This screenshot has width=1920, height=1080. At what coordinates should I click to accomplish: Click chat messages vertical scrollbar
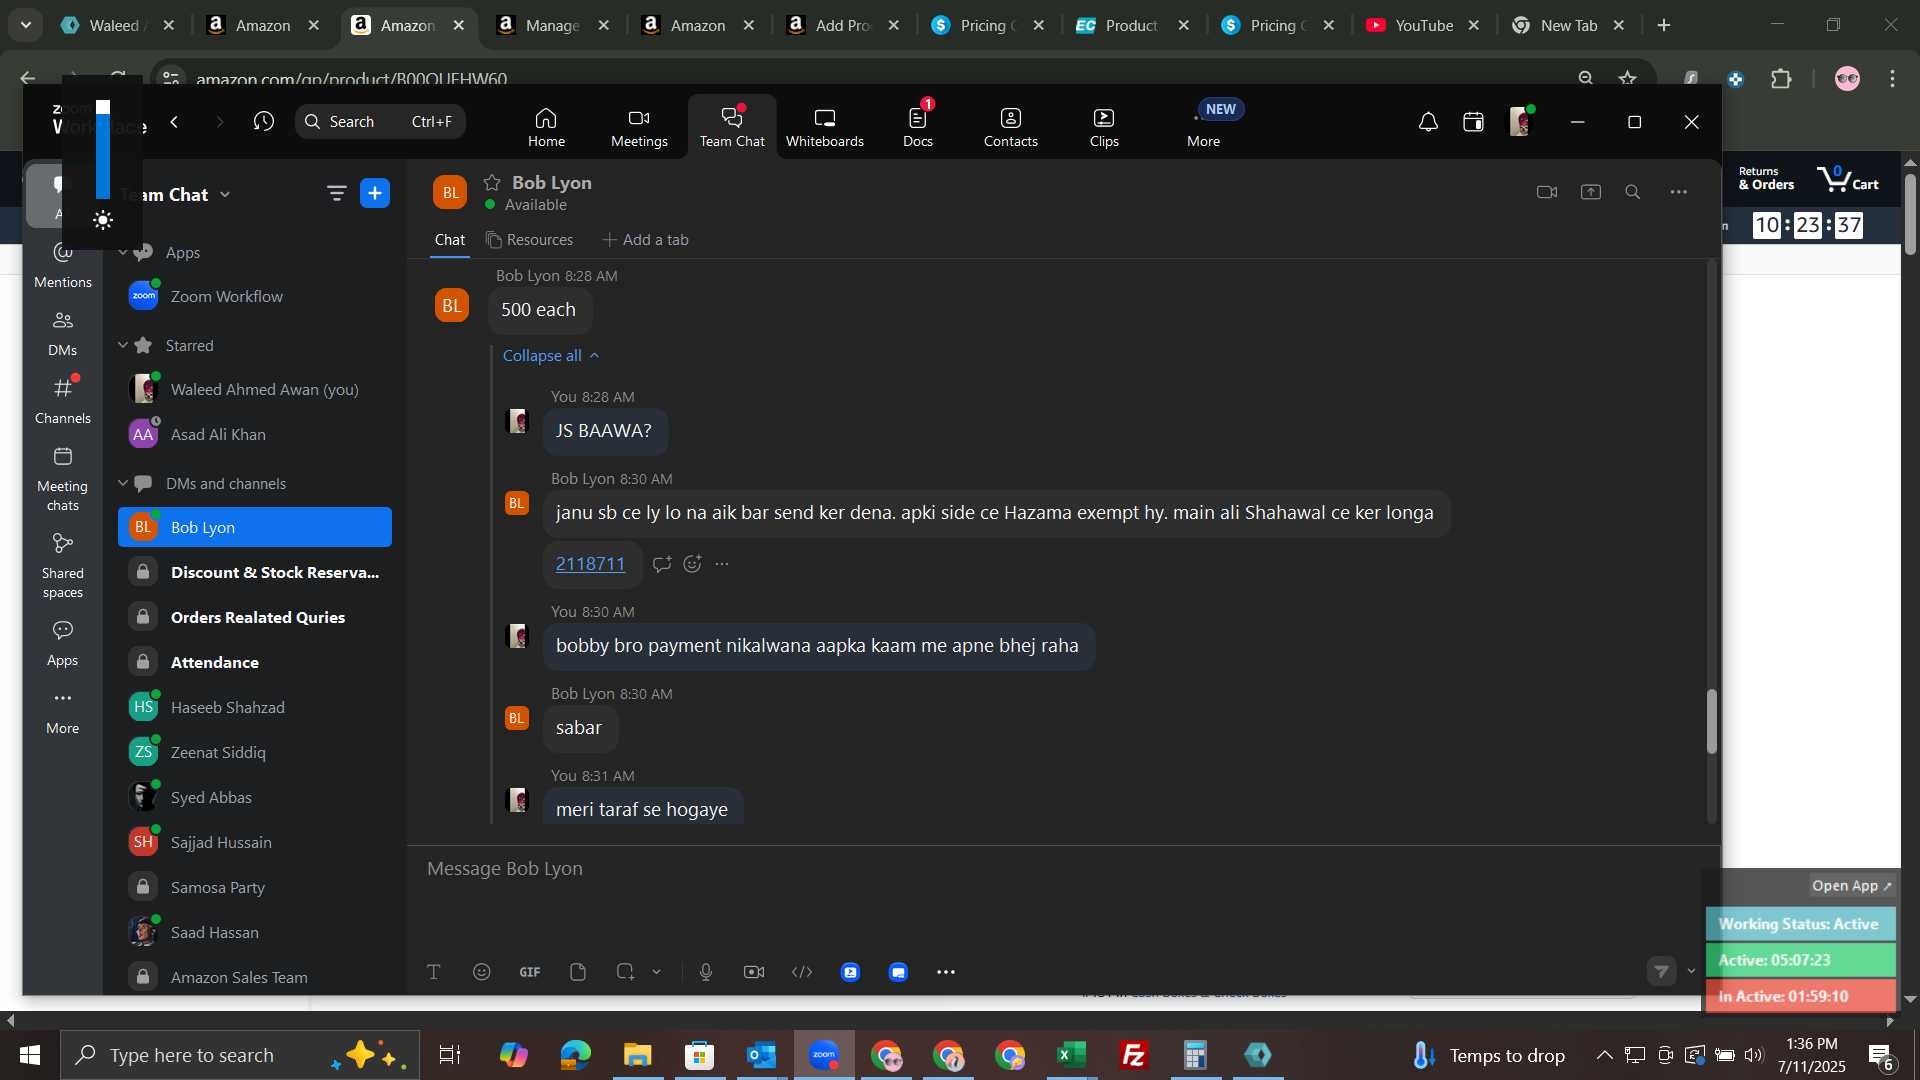1711,721
